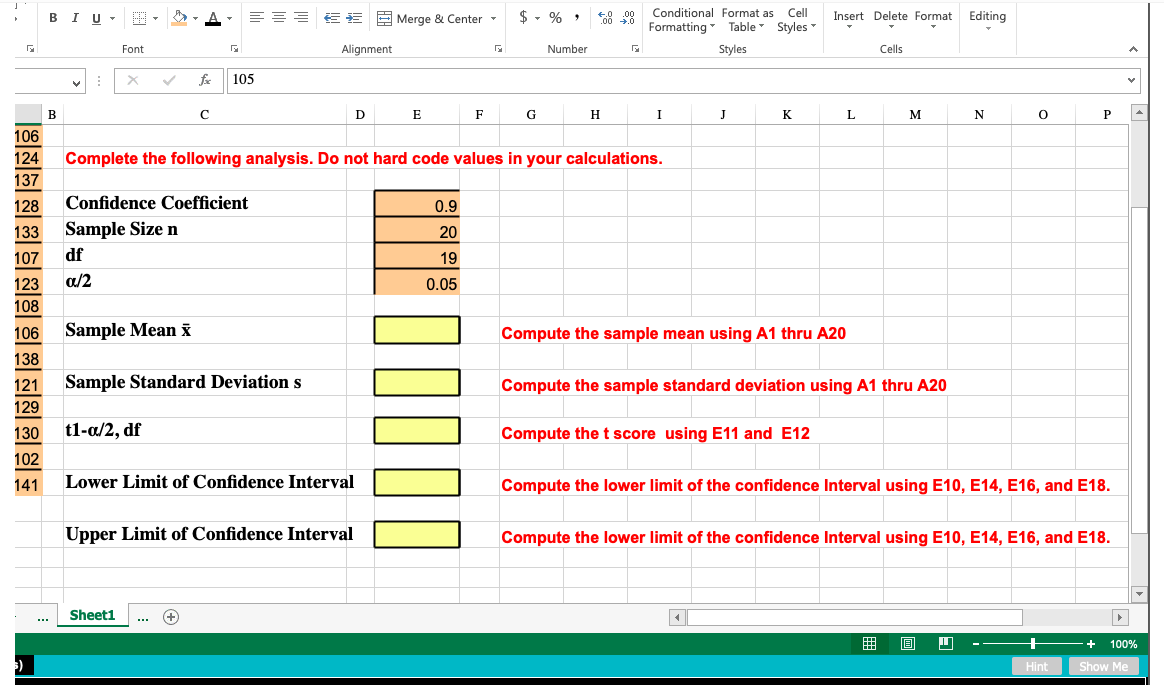The image size is (1164, 691).
Task: Apply the Percent Style number format
Action: [x=555, y=17]
